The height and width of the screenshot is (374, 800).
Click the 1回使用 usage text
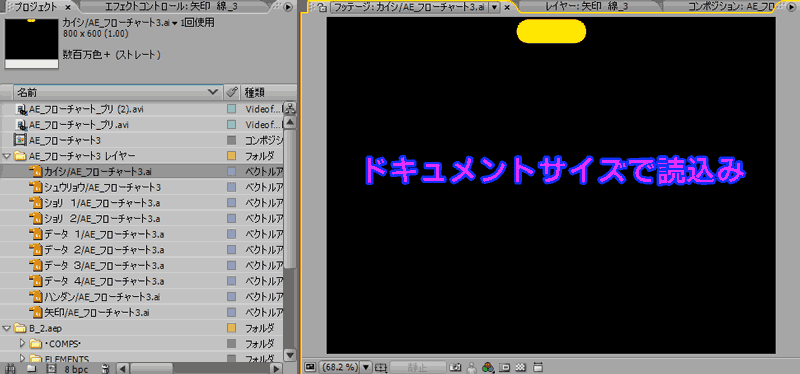(x=197, y=23)
